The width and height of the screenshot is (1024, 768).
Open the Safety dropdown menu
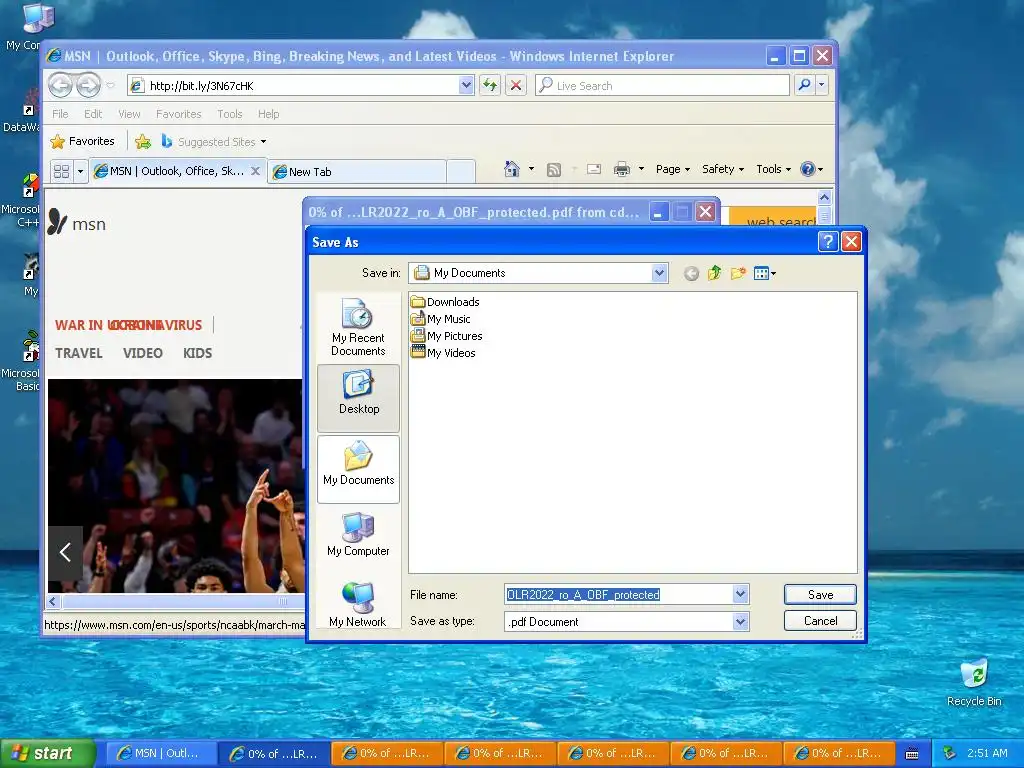[x=723, y=169]
